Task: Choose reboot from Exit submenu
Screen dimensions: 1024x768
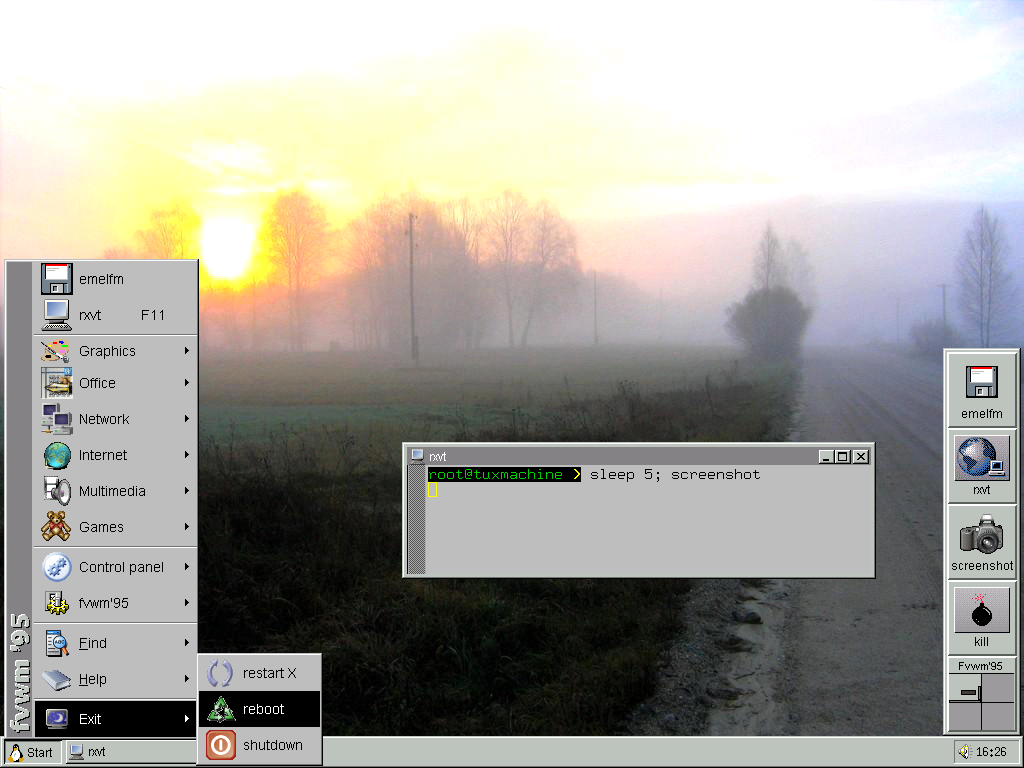Action: point(259,709)
